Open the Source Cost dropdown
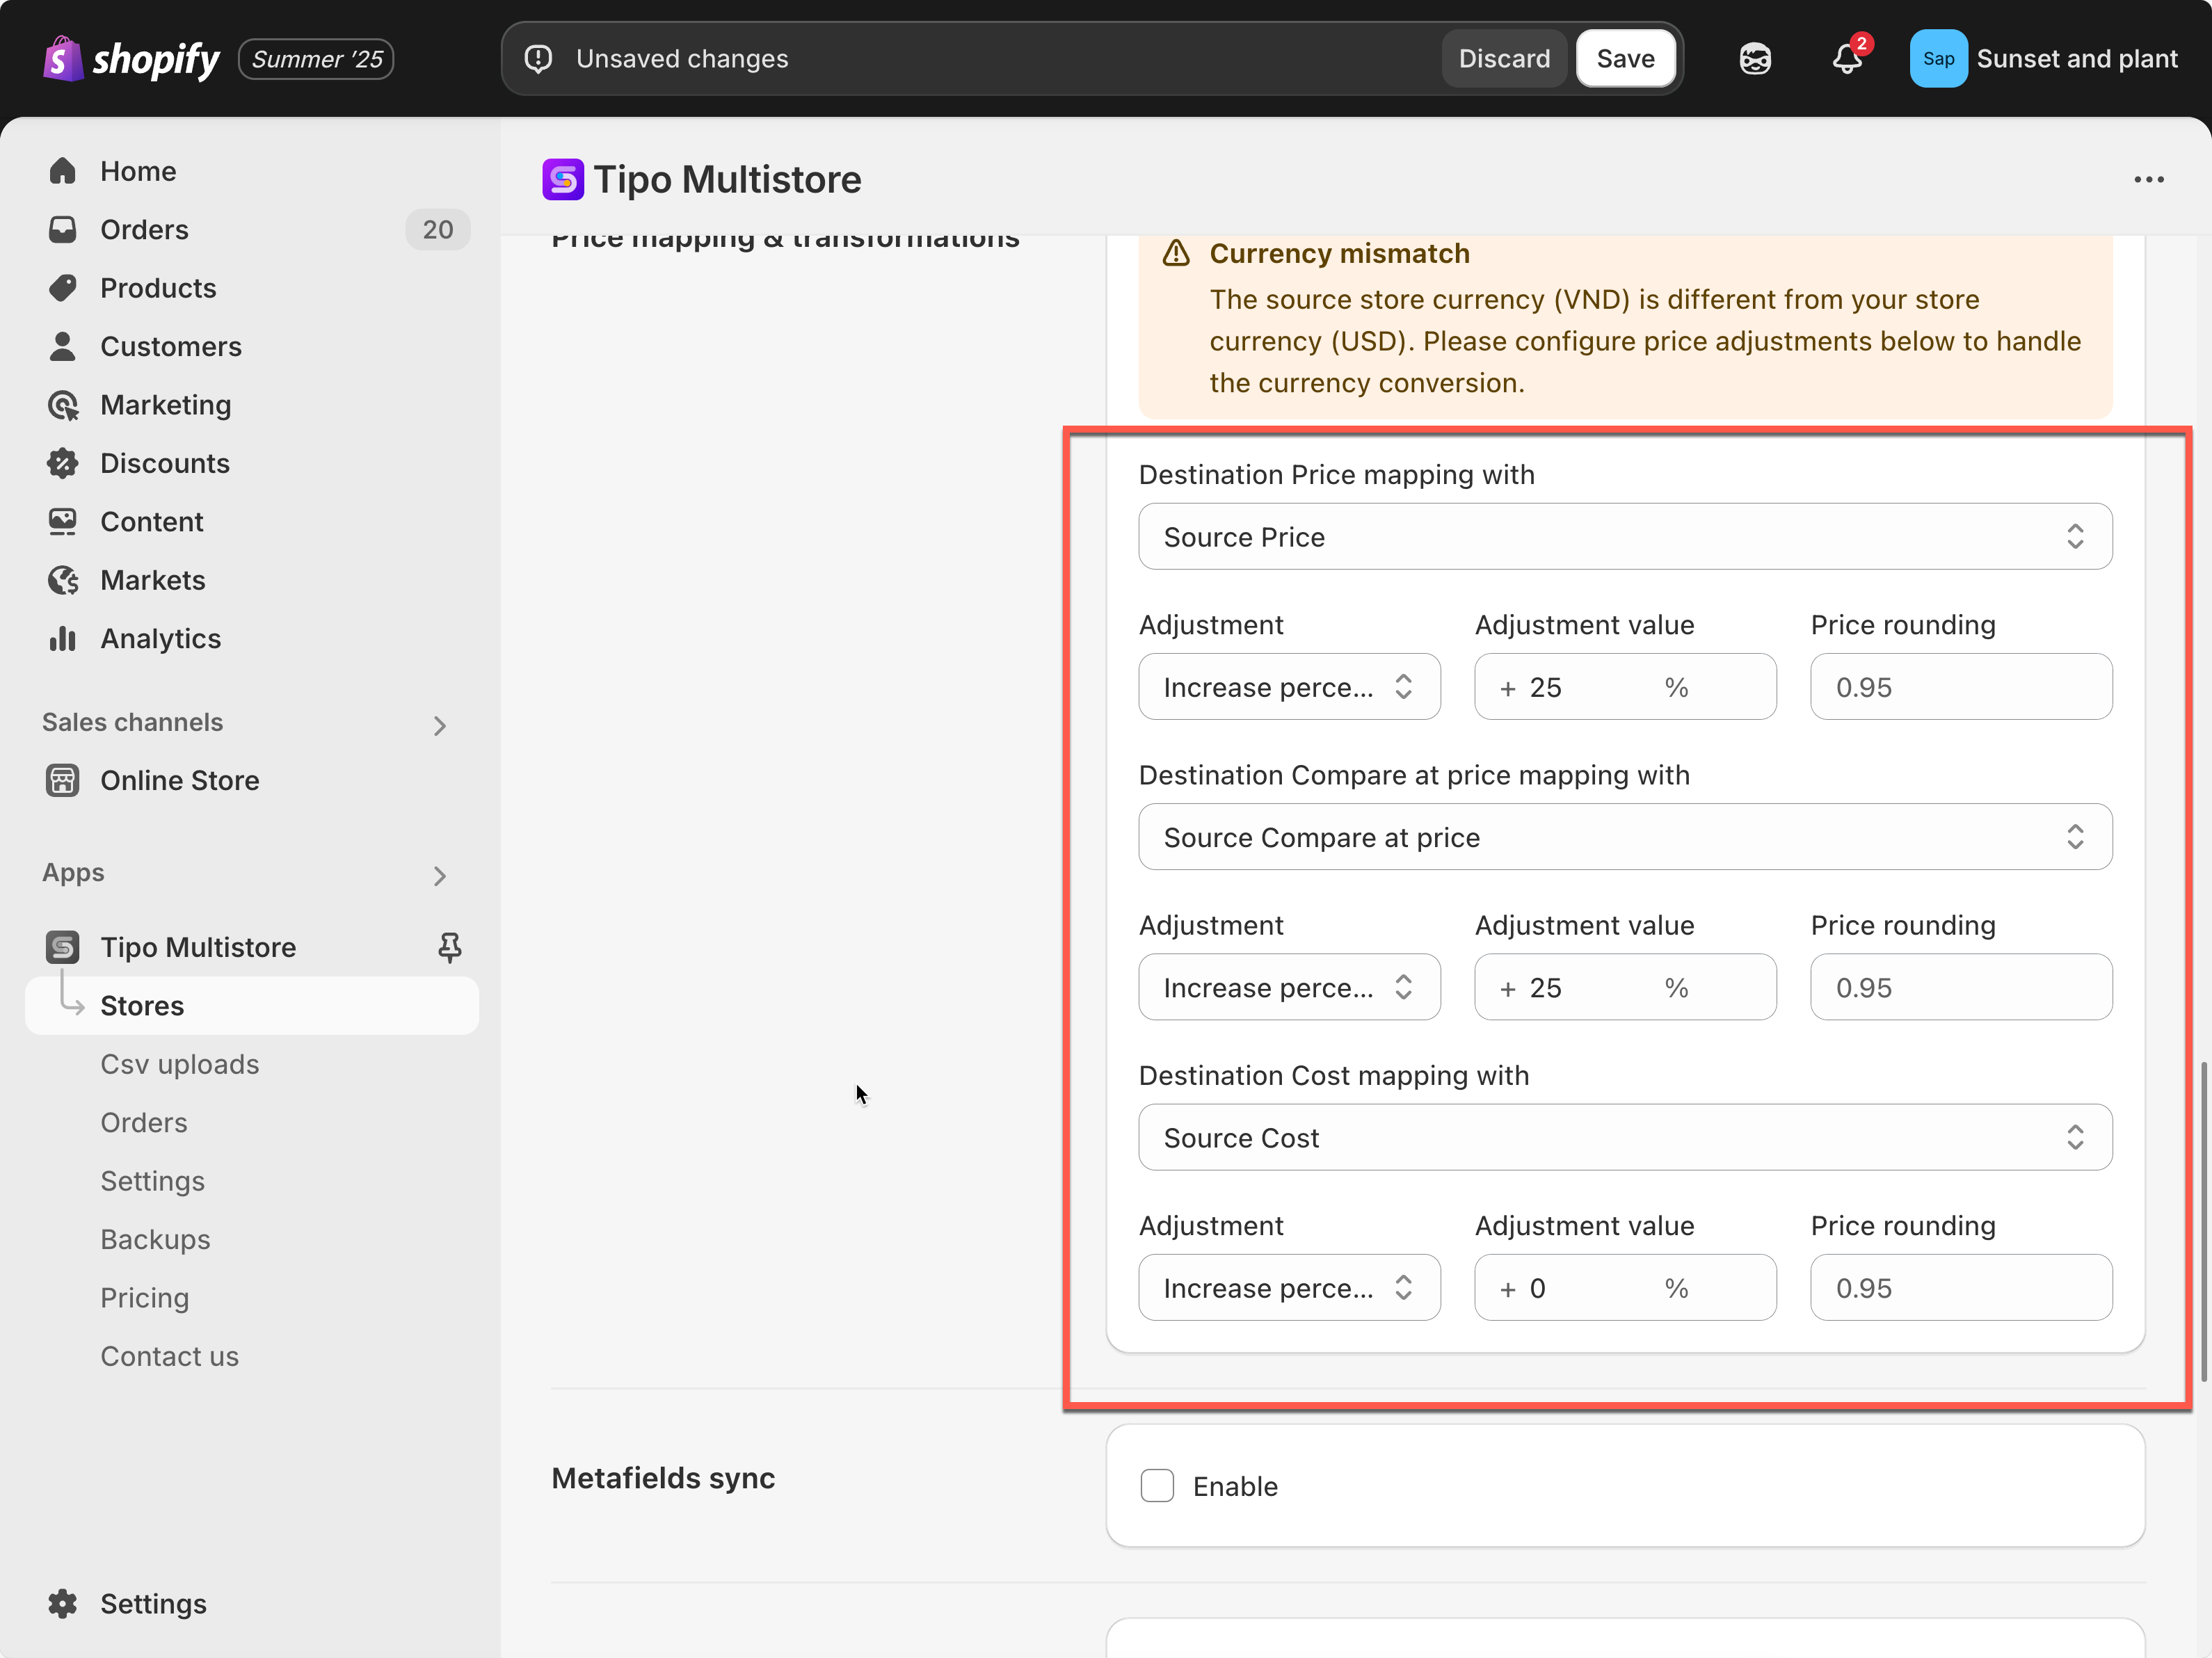The width and height of the screenshot is (2212, 1658). (1624, 1138)
